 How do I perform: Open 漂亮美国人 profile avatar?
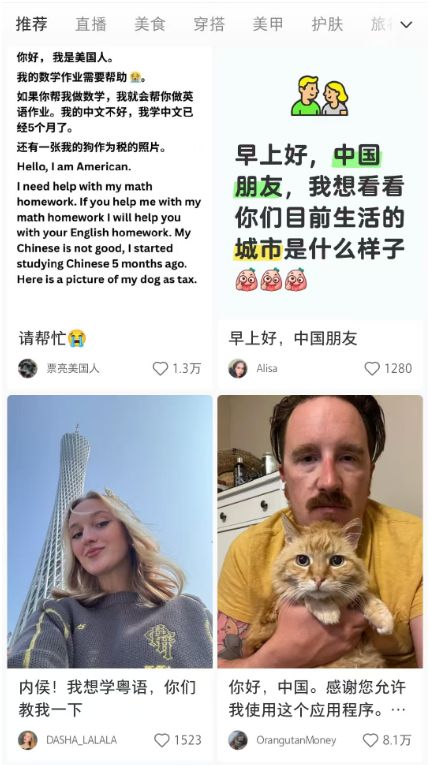pos(28,368)
